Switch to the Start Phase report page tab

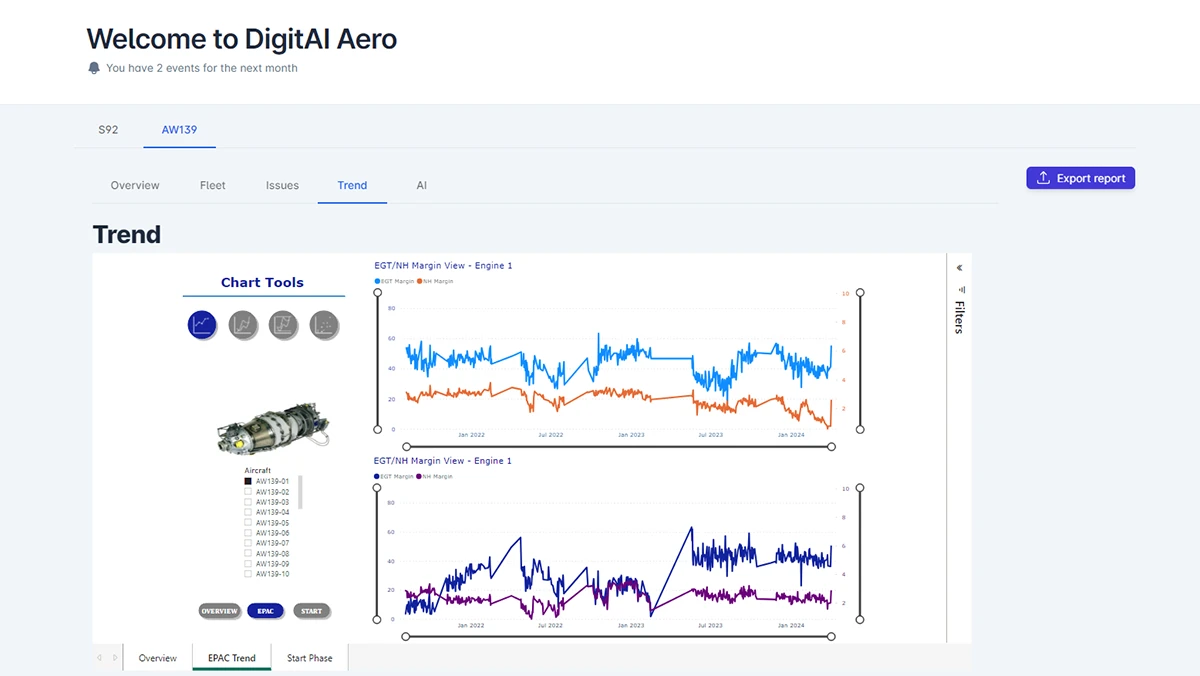tap(310, 658)
